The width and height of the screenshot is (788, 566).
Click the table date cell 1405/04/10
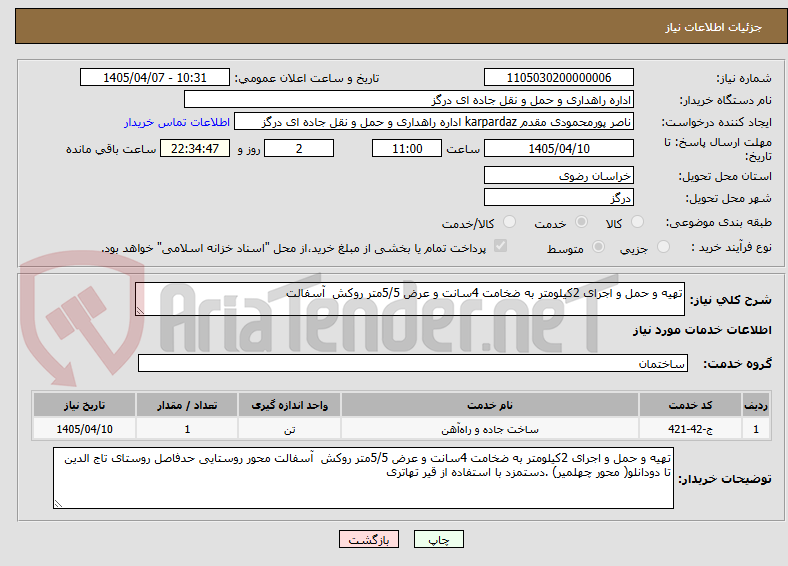[84, 429]
